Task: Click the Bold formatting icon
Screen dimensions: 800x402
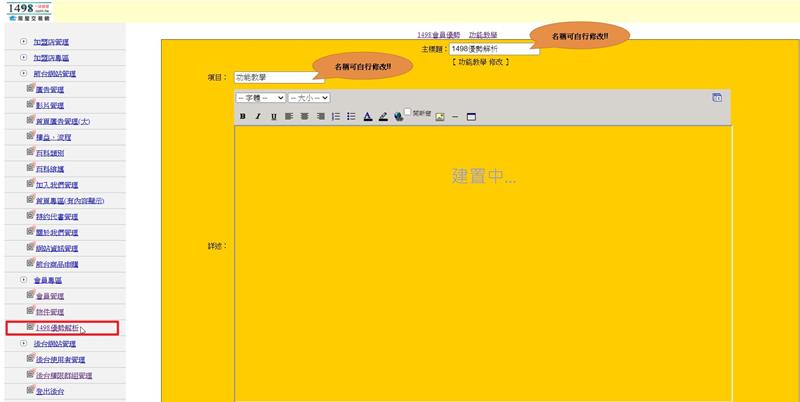Action: pyautogui.click(x=243, y=117)
